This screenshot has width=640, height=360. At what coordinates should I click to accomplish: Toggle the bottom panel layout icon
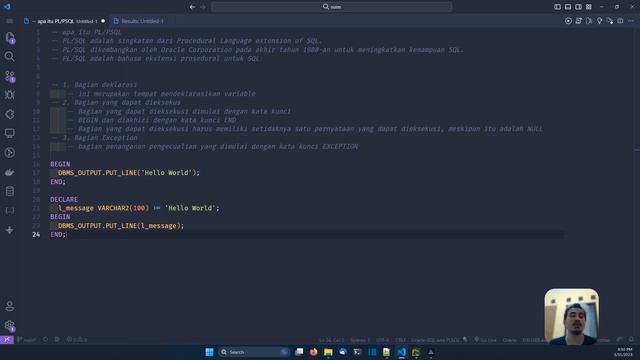(x=568, y=7)
